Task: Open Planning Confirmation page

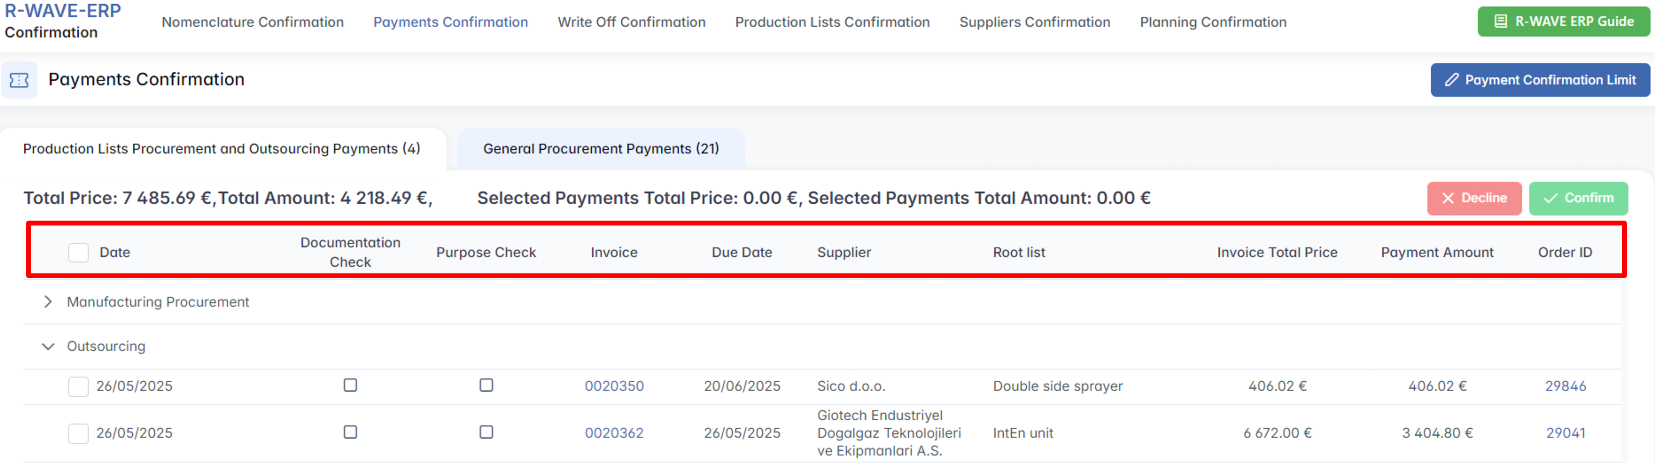Action: pos(1213,22)
